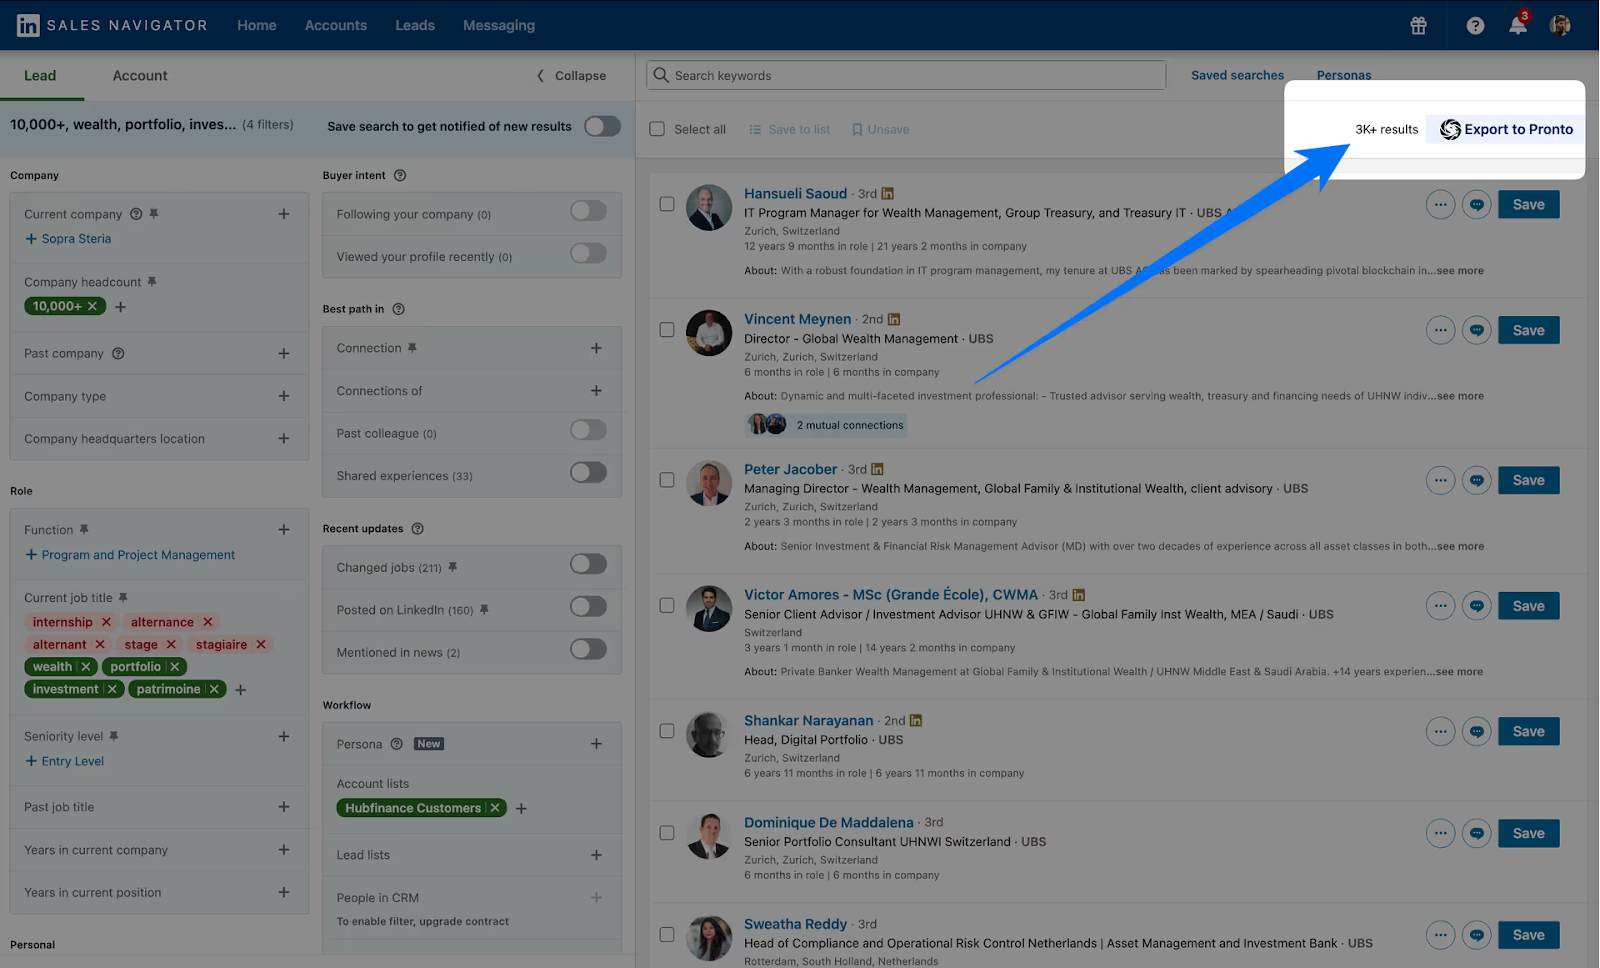The image size is (1600, 968).
Task: Enable Past colleague filter
Action: [x=588, y=430]
